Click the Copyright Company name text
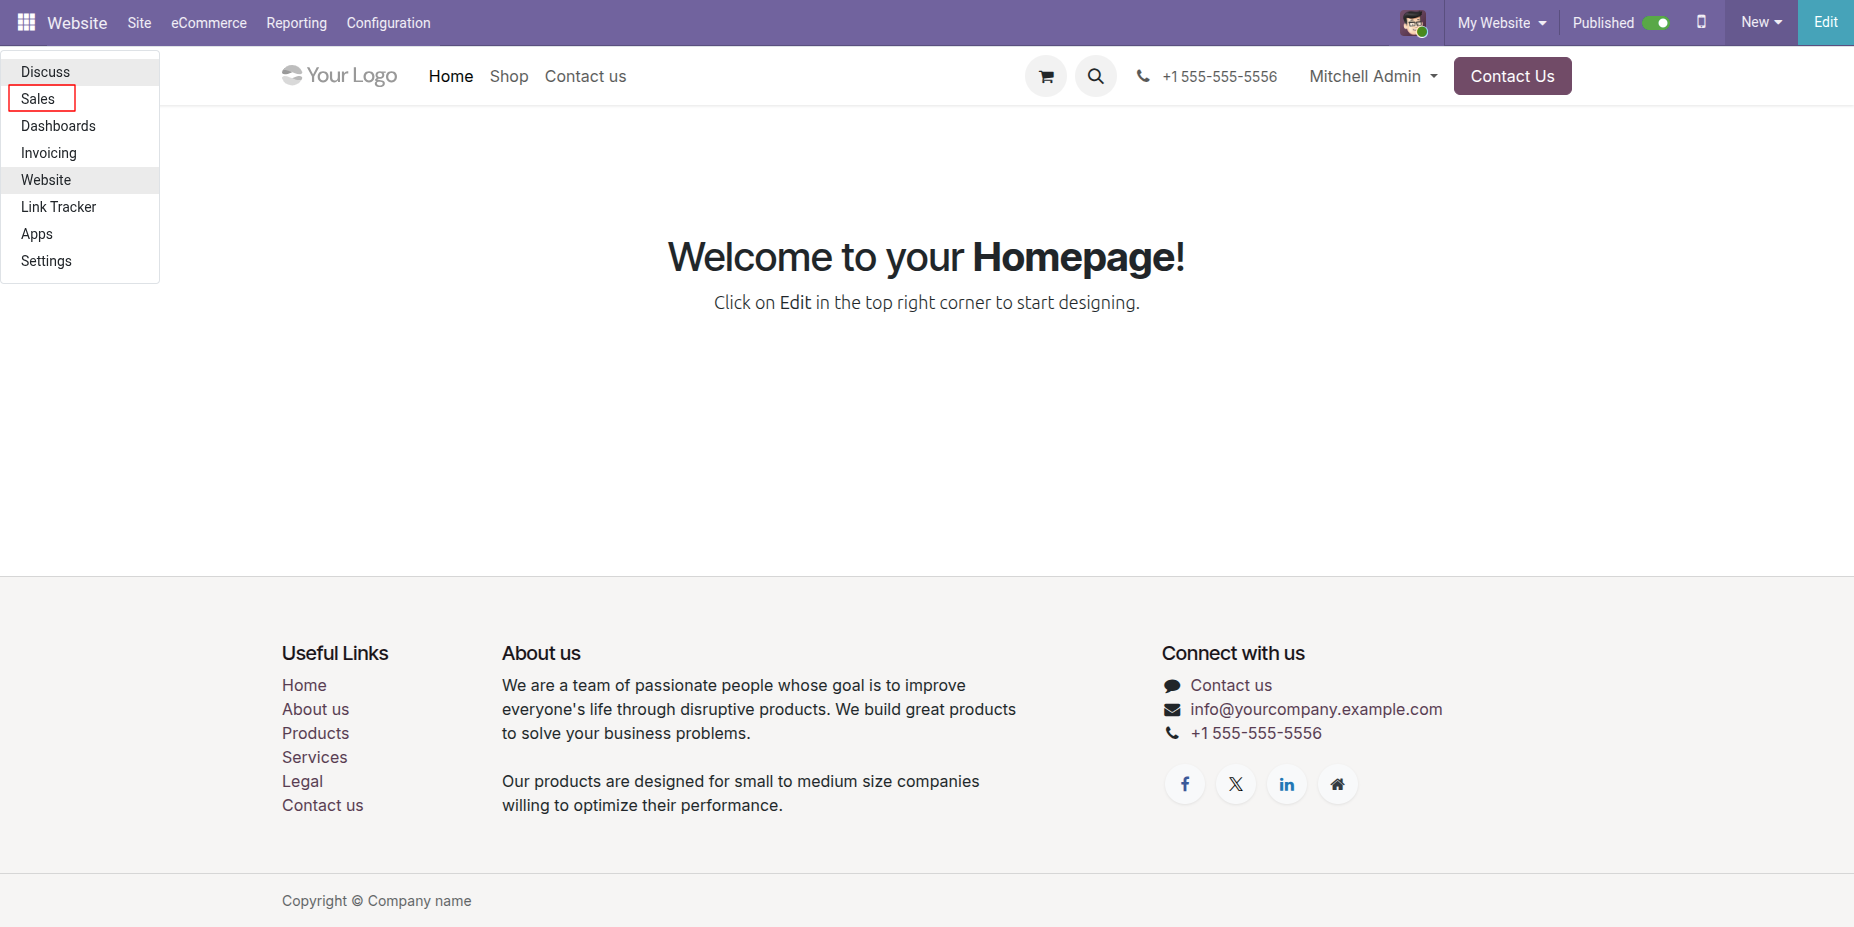Screen dimensions: 1854x927 pos(377,901)
